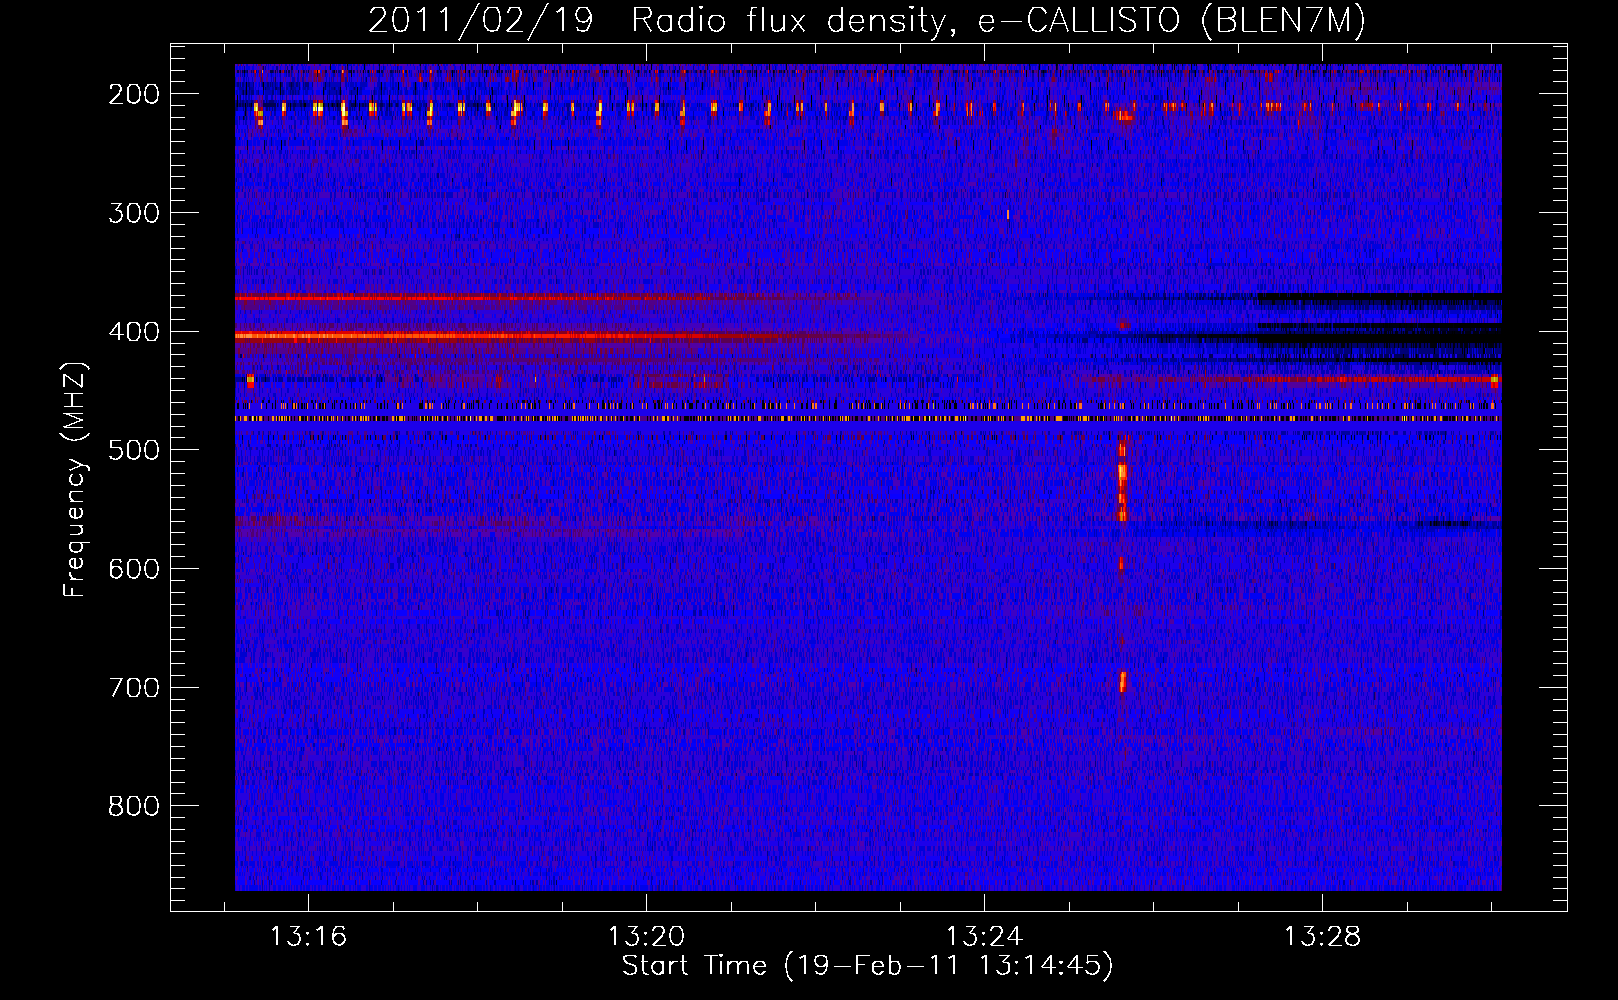Click the 800 frequency tick label
Screen dimensions: 1618x1000
(x=134, y=806)
